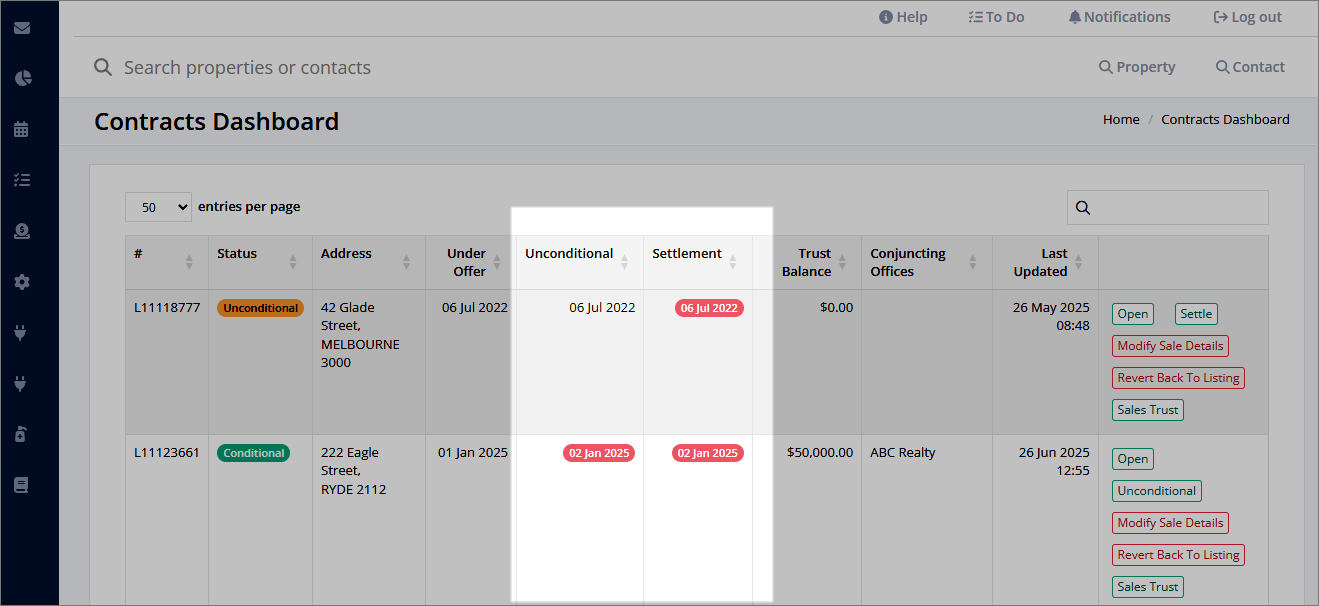1319x606 pixels.
Task: Open the To Do list
Action: point(996,17)
